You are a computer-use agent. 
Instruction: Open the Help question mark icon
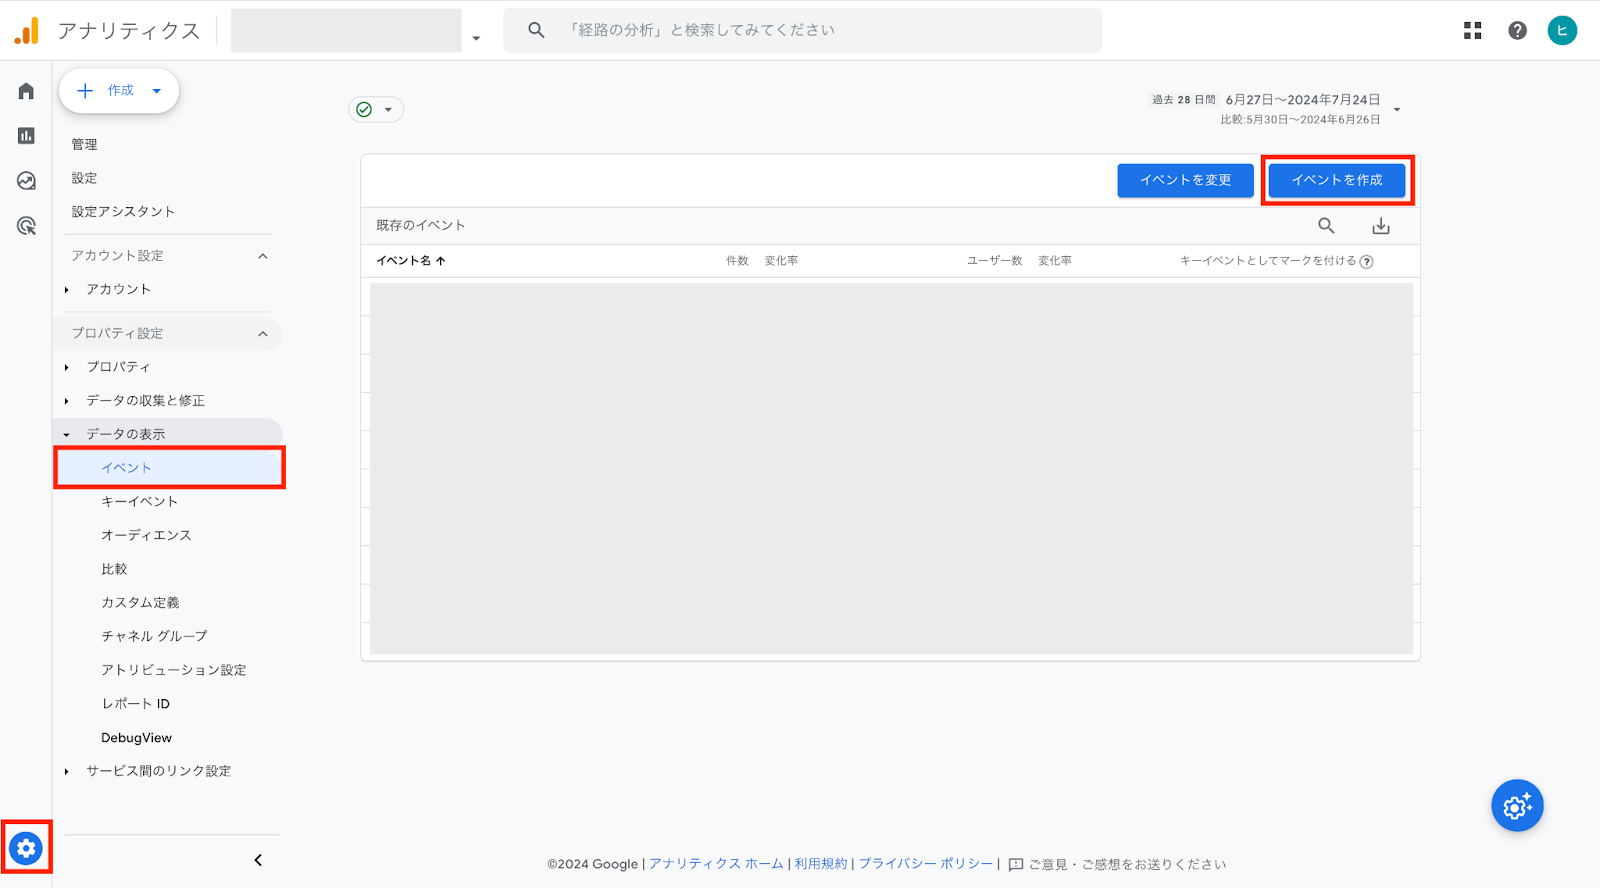point(1517,31)
